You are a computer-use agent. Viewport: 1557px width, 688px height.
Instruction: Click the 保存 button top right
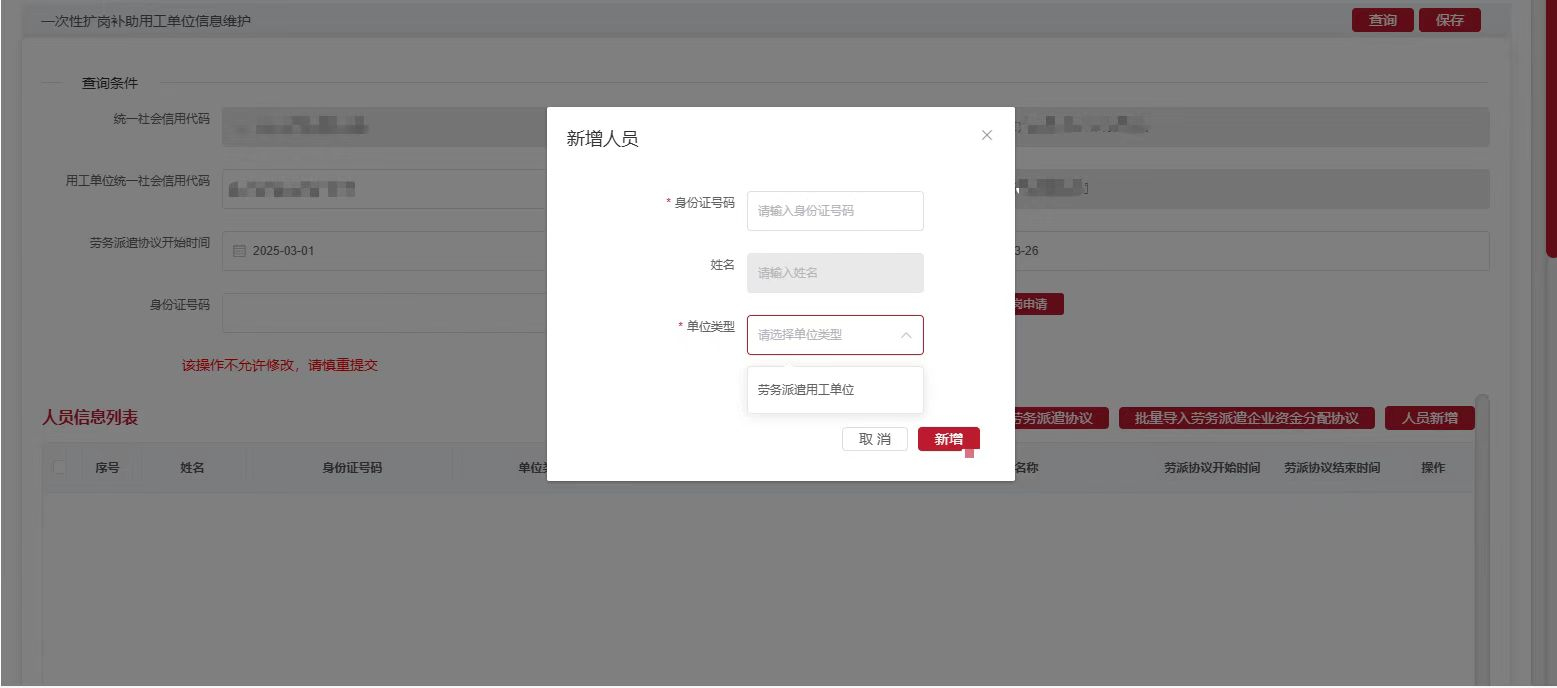pyautogui.click(x=1450, y=19)
